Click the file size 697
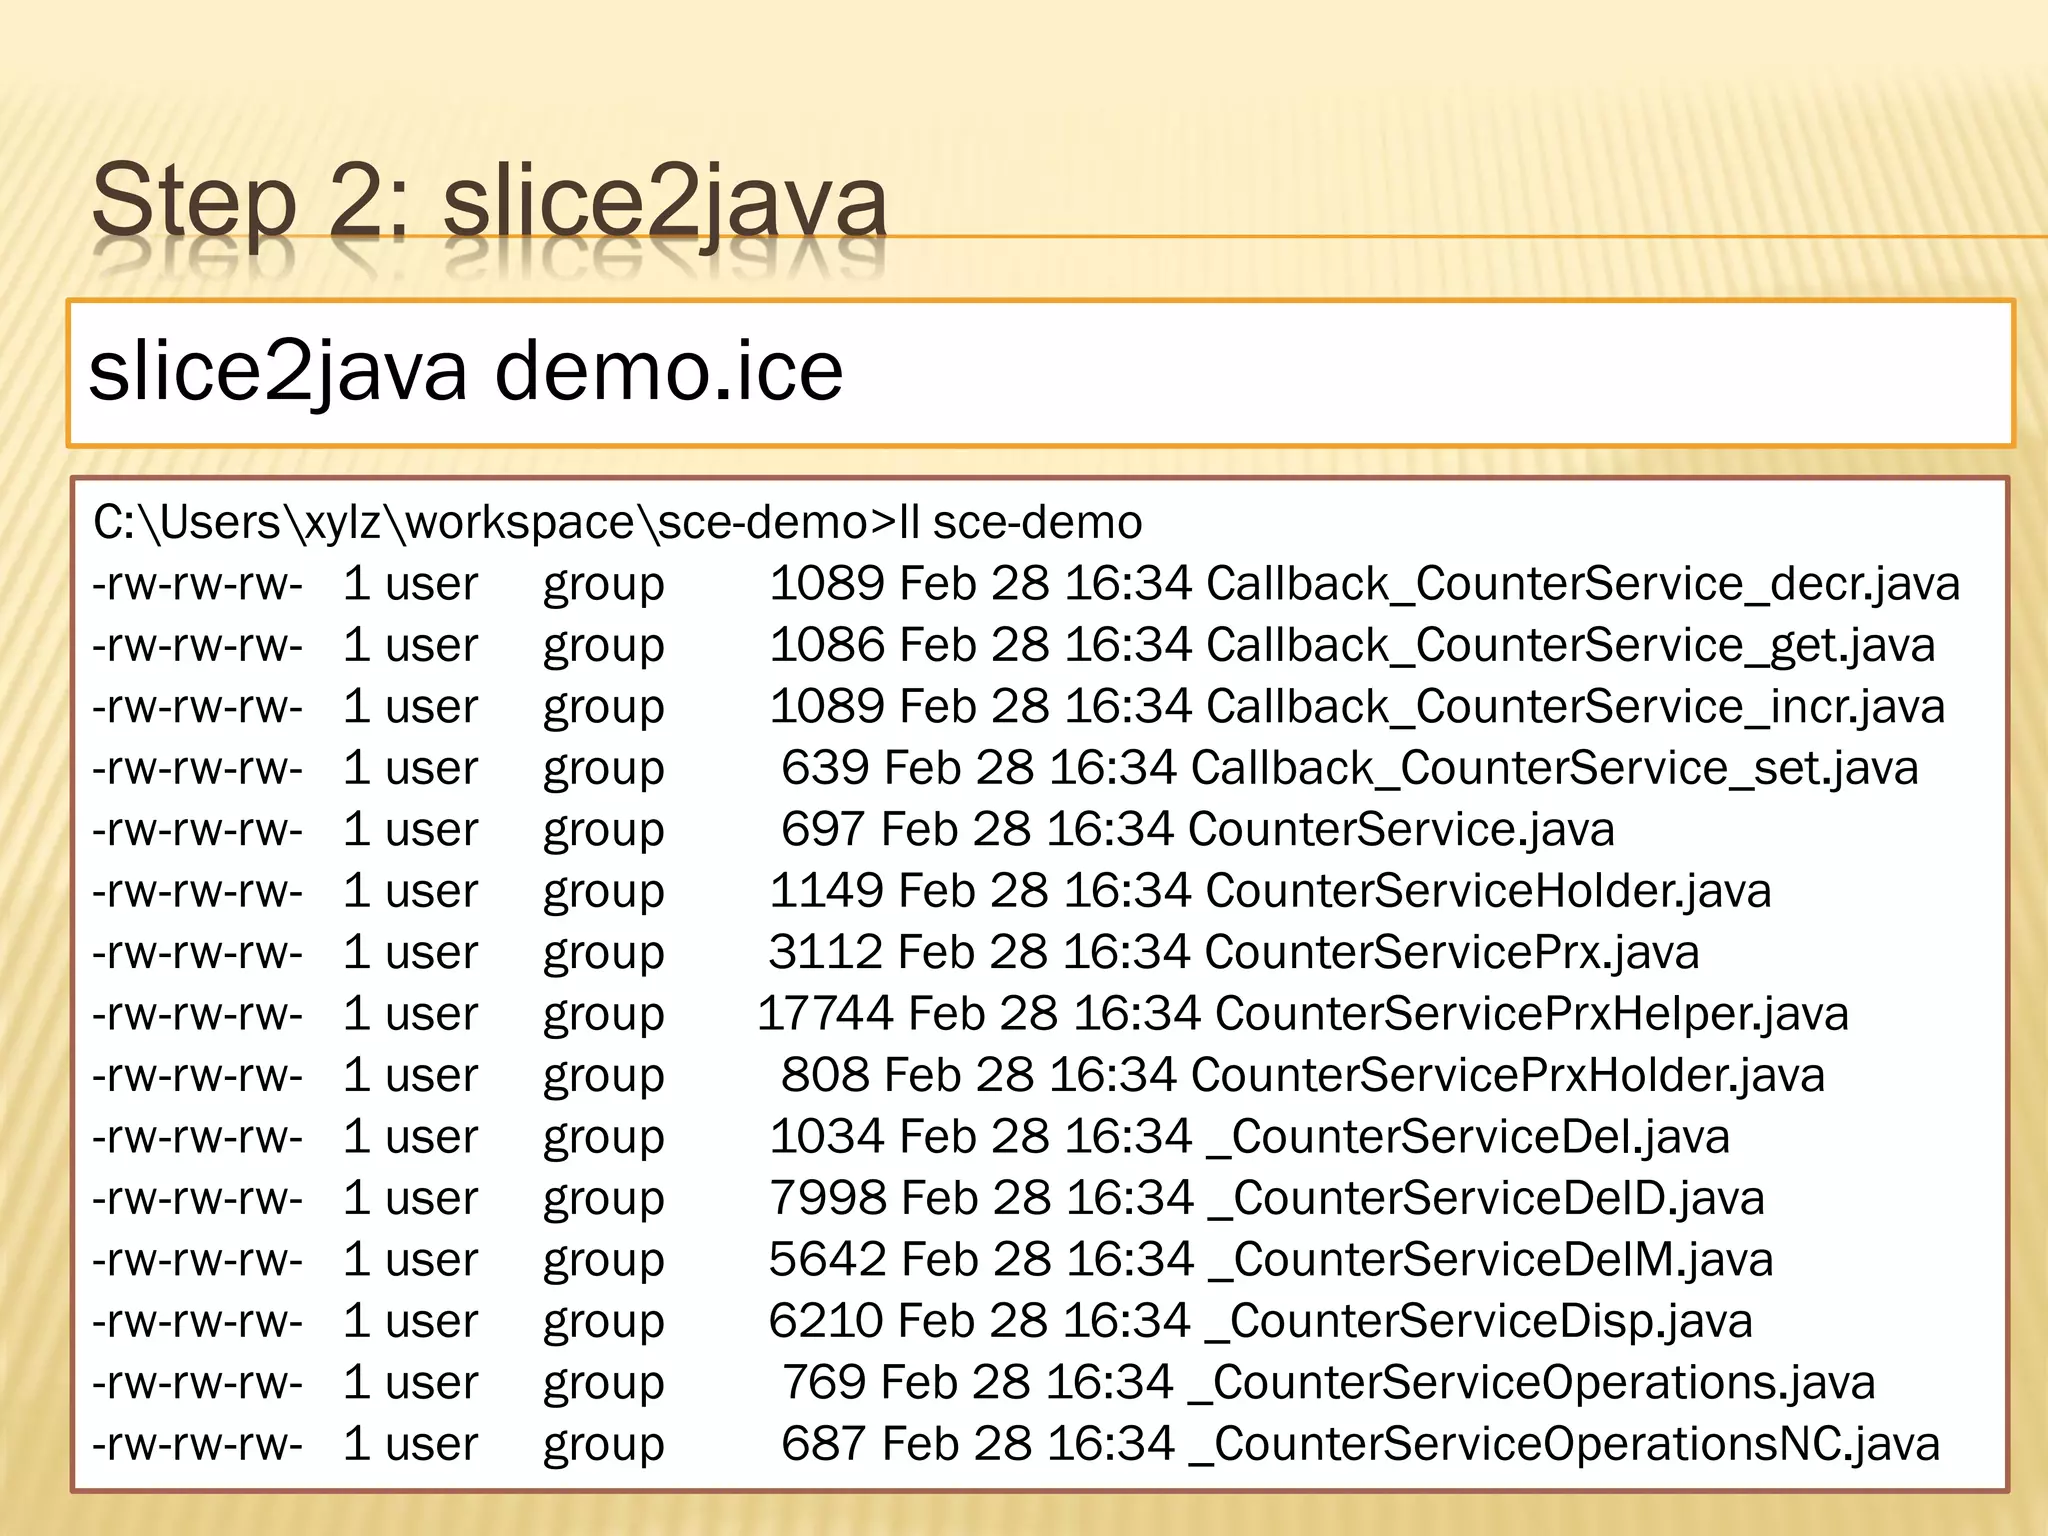This screenshot has height=1536, width=2048. 824,830
